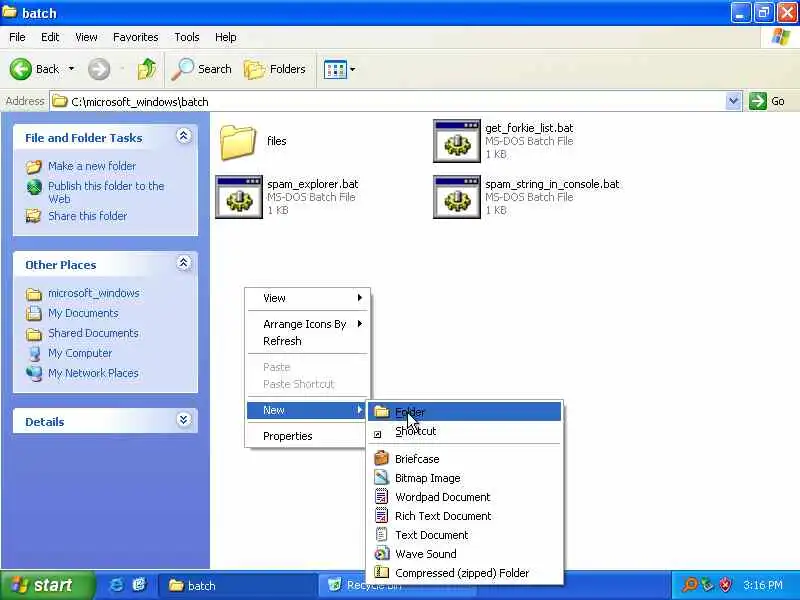This screenshot has height=600, width=800.
Task: Expand the Address bar dropdown
Action: click(733, 101)
